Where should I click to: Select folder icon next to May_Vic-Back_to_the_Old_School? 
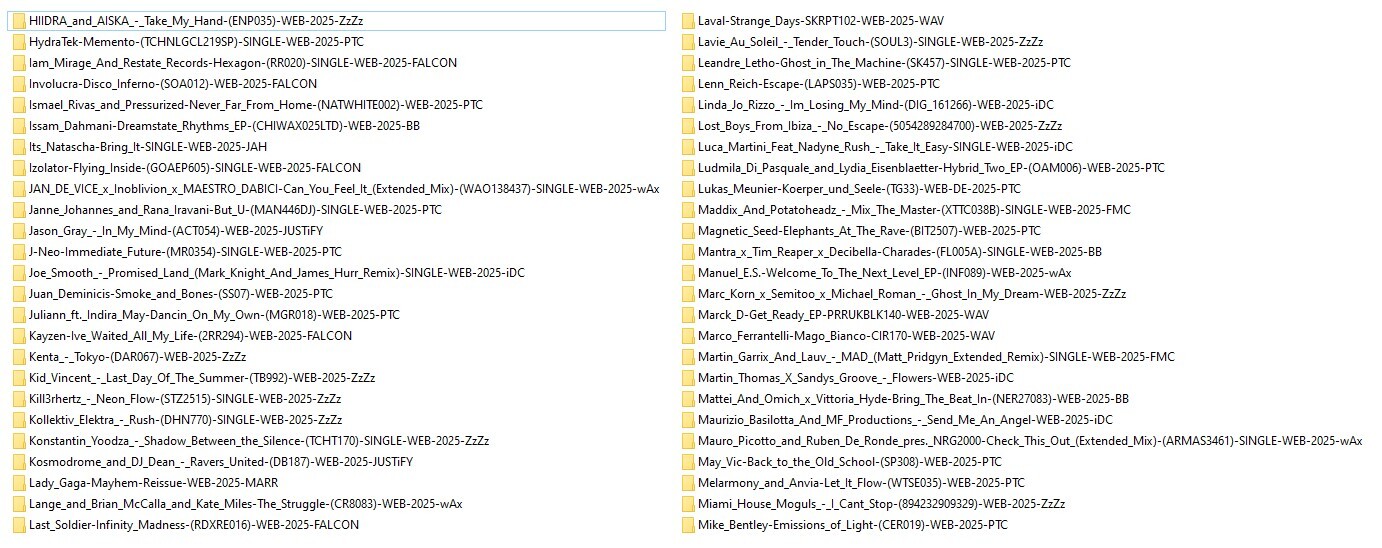[688, 462]
